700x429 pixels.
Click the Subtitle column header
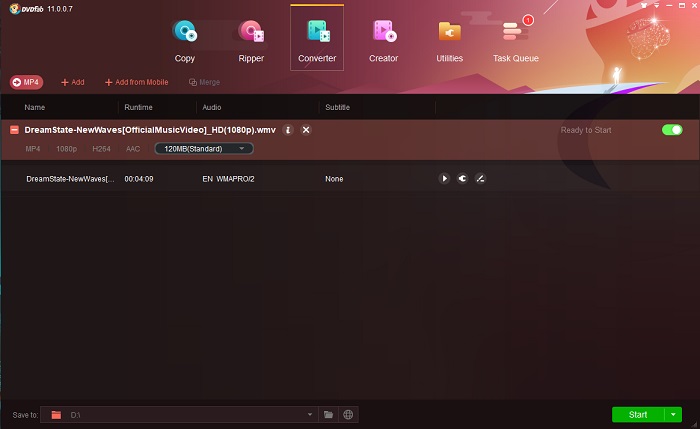[338, 107]
